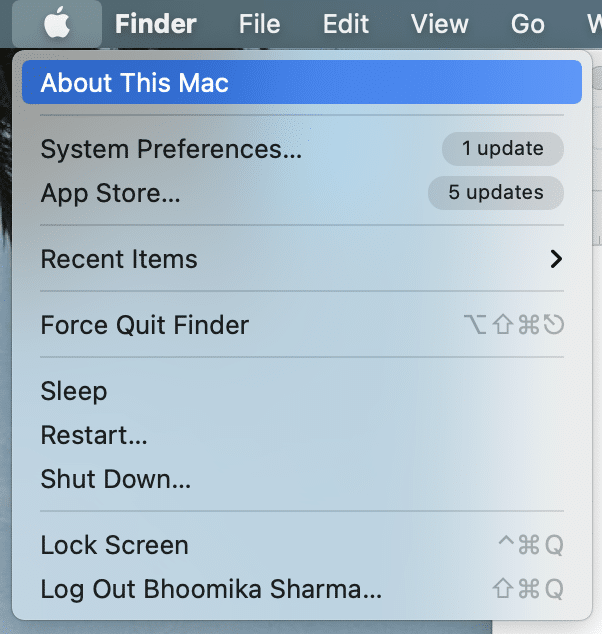The width and height of the screenshot is (602, 634).
Task: Click the Recent Items chevron arrow
Action: coord(556,259)
